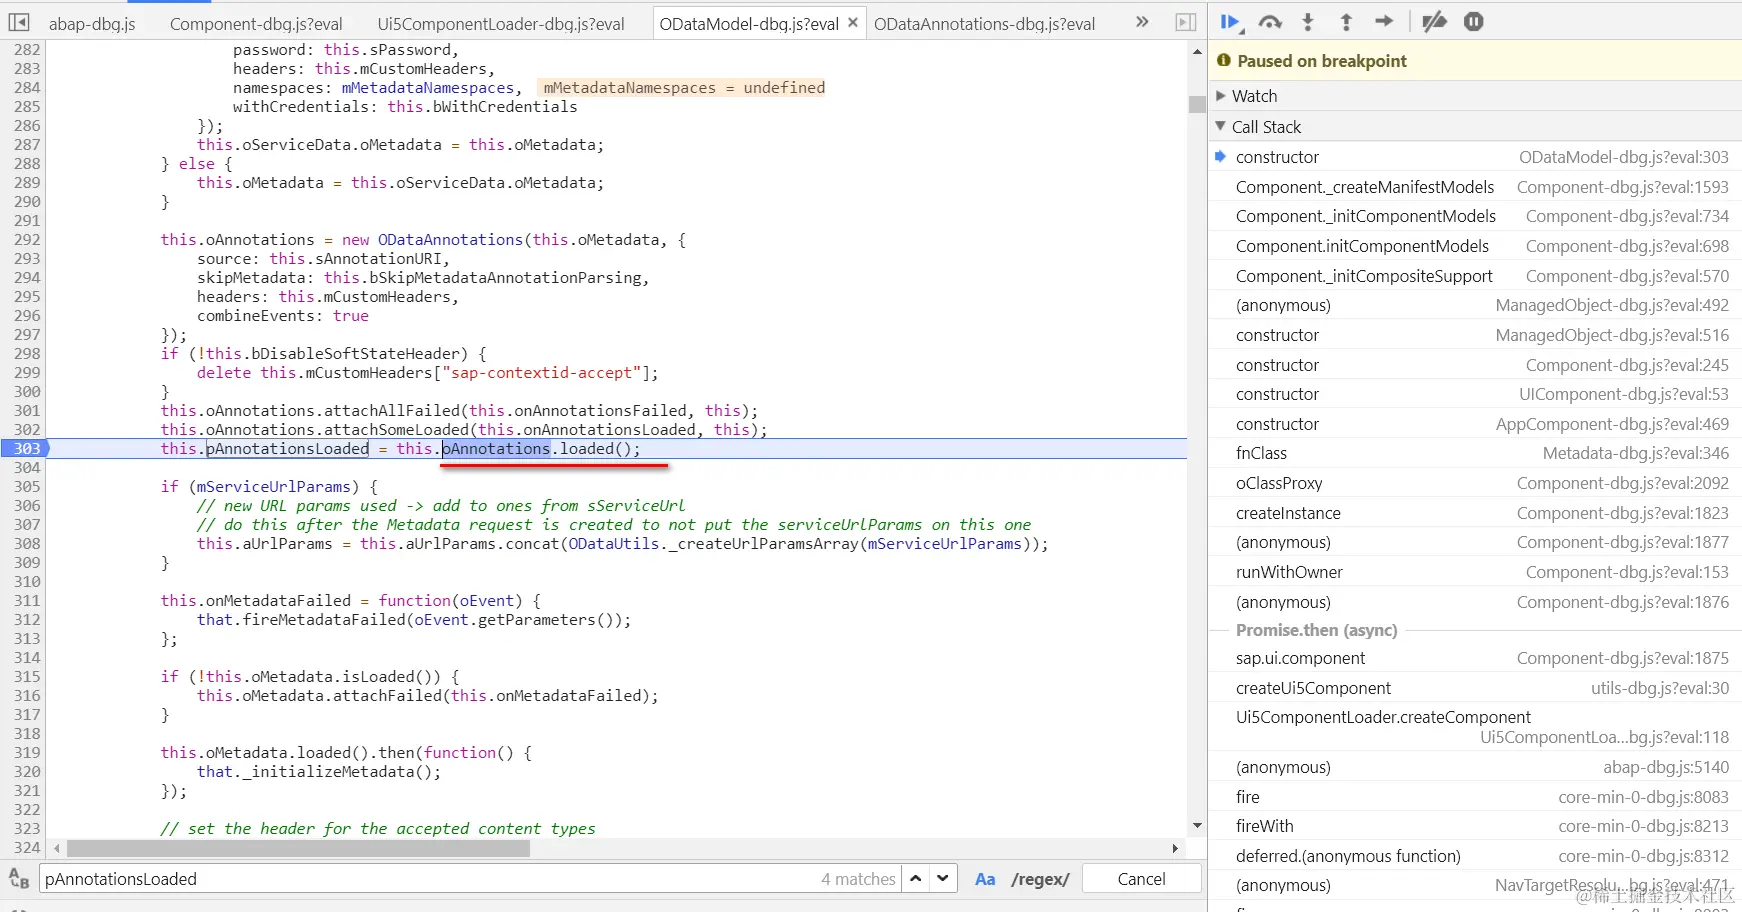The width and height of the screenshot is (1742, 912).
Task: Open abap-dbg.js:5140 source link
Action: tap(1666, 767)
